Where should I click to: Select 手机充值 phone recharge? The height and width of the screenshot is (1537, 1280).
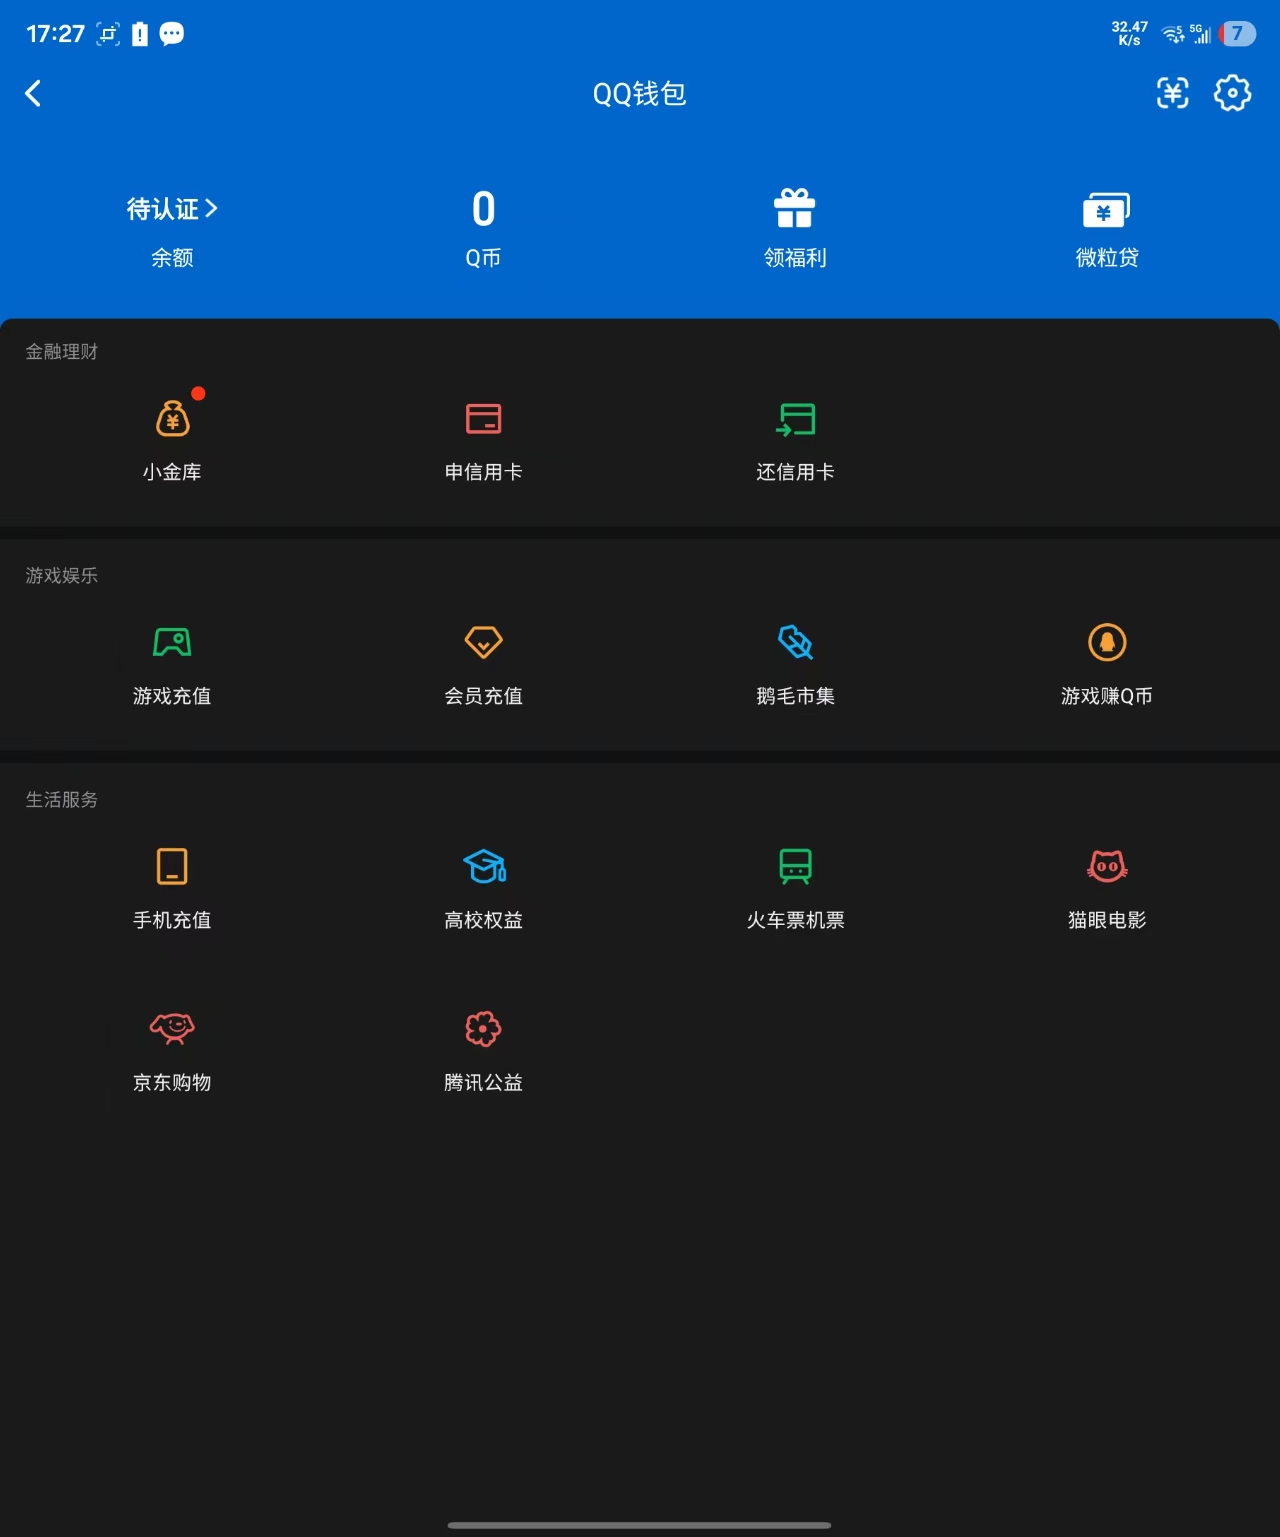click(172, 884)
